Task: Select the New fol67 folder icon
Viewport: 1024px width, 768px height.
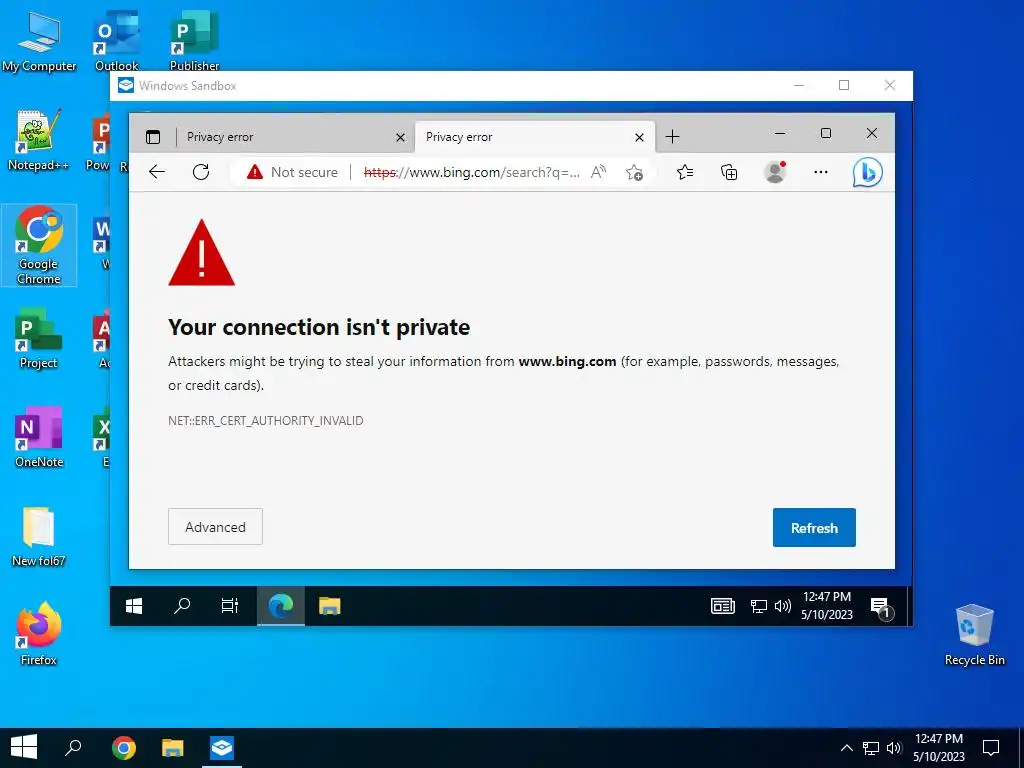Action: pyautogui.click(x=39, y=537)
